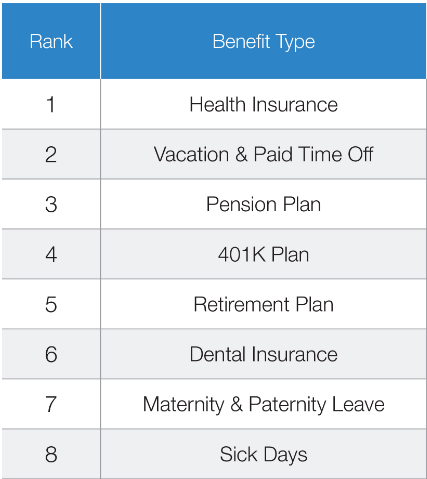Screen dimensions: 427x479
Task: Click rank number 7 cell
Action: [51, 404]
